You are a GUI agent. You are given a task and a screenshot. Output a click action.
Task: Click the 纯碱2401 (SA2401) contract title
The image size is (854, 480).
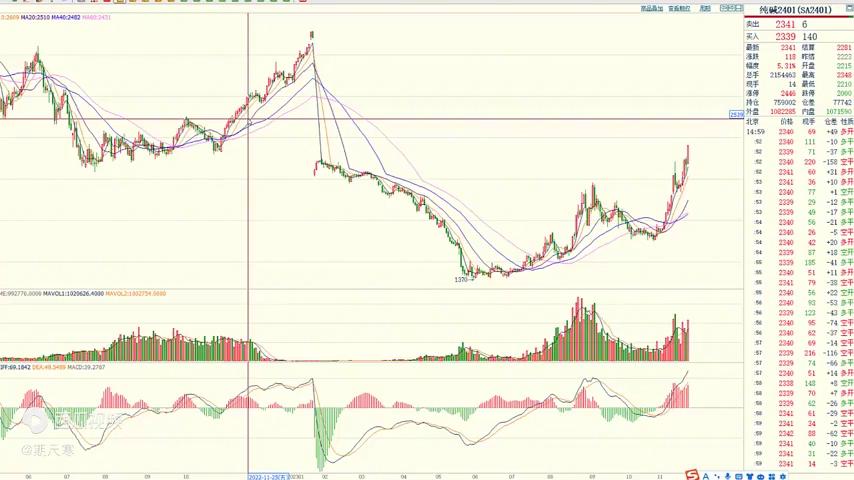coord(795,10)
